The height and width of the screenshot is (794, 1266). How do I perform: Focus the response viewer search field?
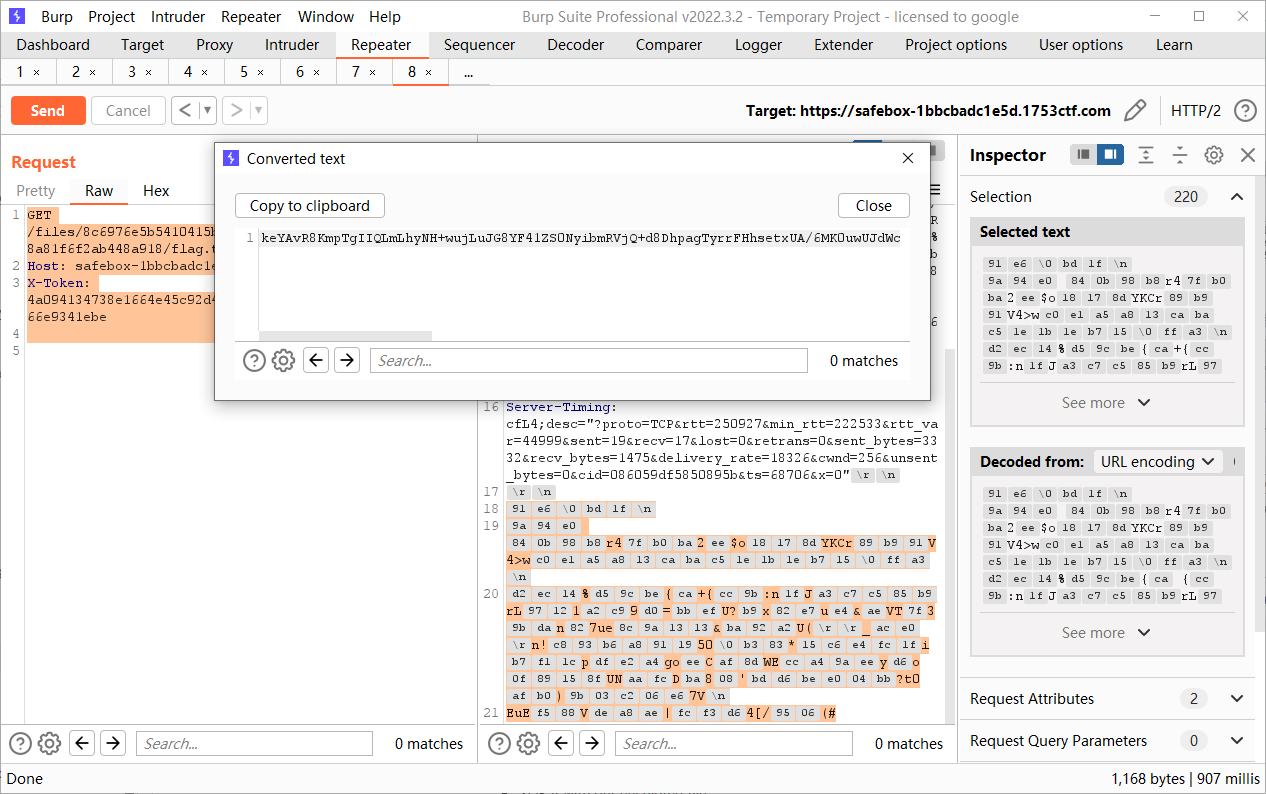pos(734,743)
